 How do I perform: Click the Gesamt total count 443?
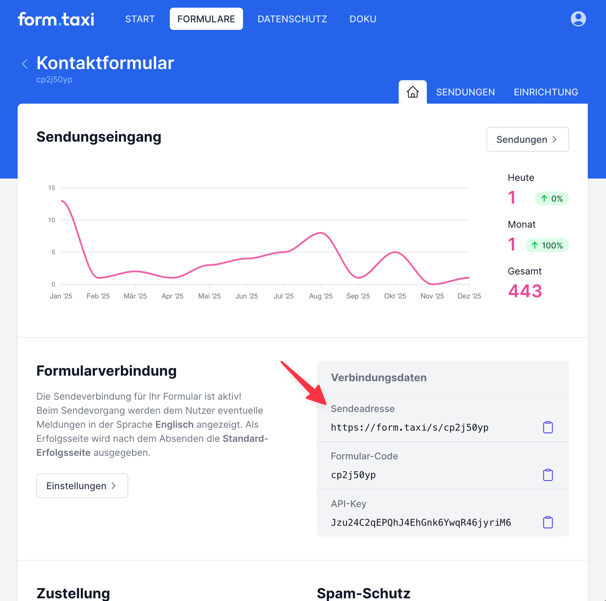pyautogui.click(x=525, y=291)
